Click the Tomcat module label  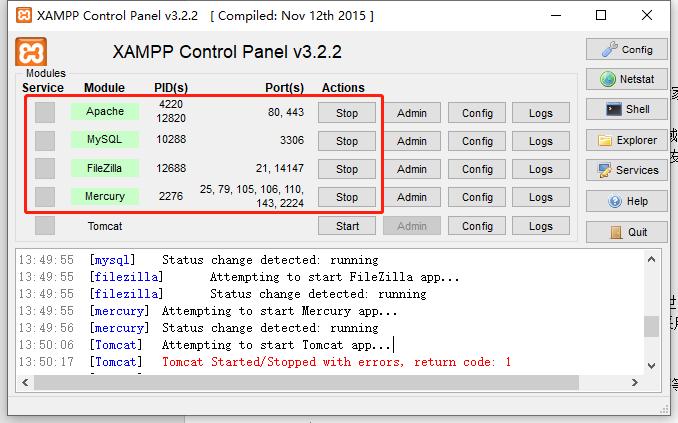coord(105,226)
